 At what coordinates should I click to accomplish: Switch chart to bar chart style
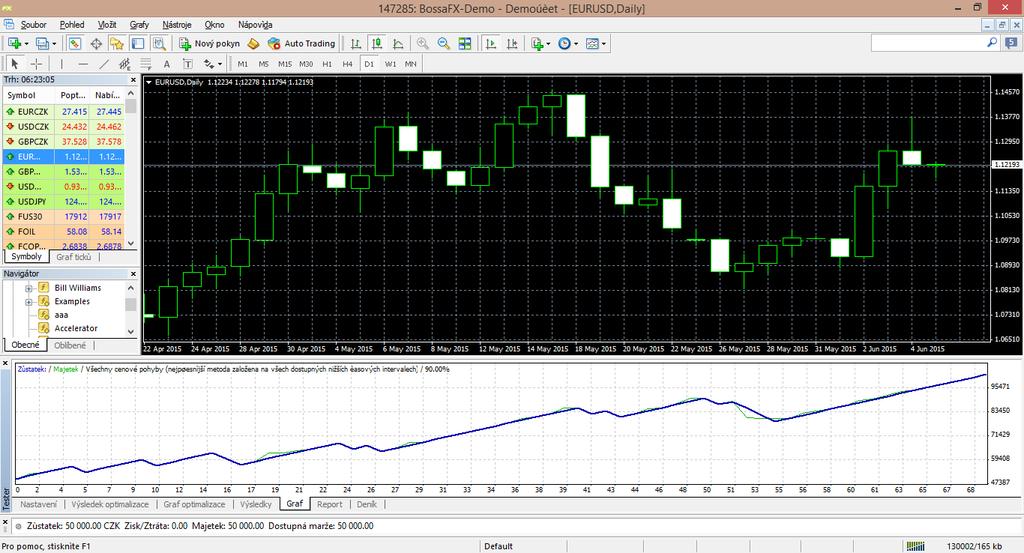356,43
